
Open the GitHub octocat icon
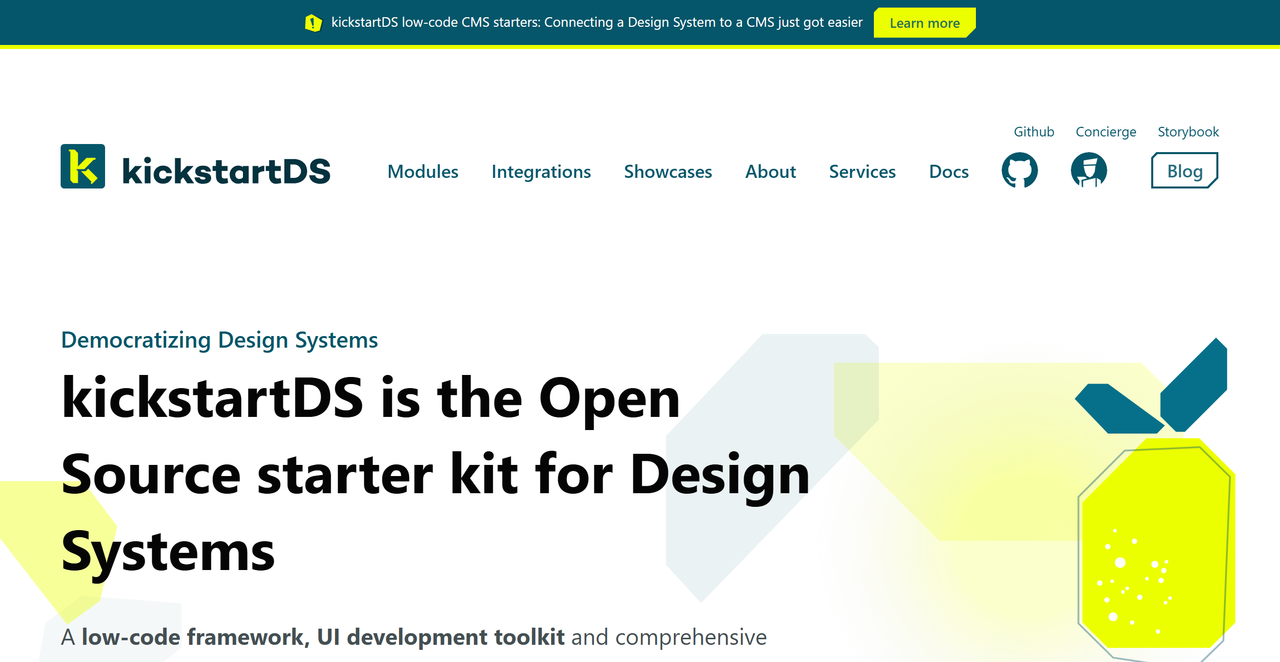click(x=1020, y=170)
